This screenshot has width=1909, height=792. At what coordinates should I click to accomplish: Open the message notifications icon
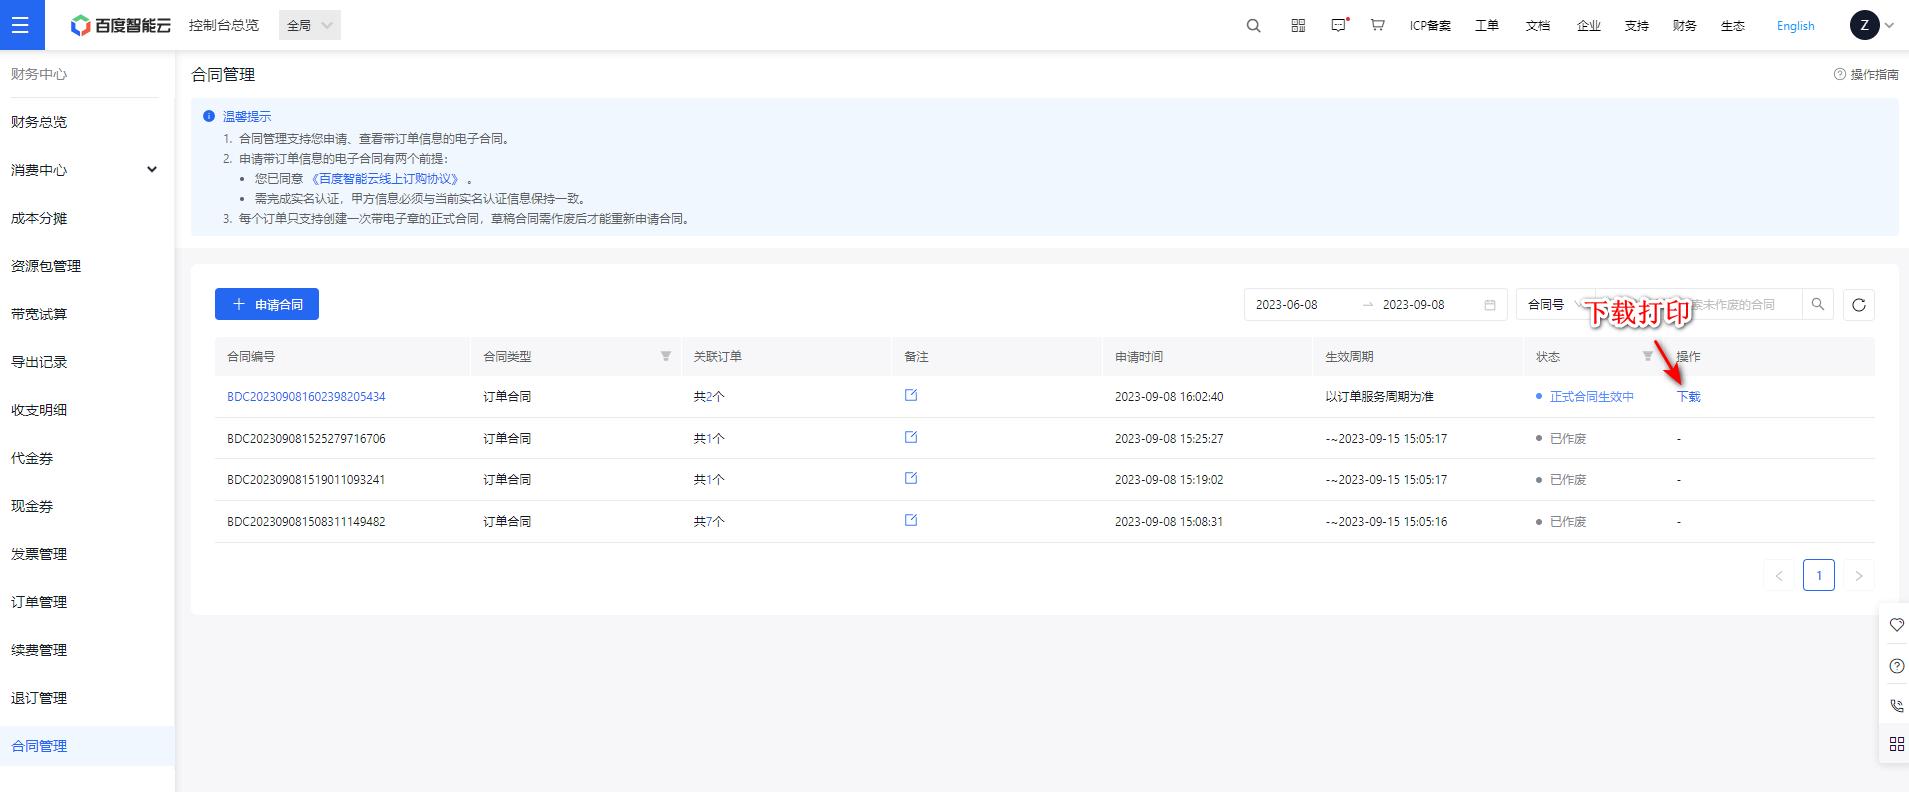[x=1339, y=26]
